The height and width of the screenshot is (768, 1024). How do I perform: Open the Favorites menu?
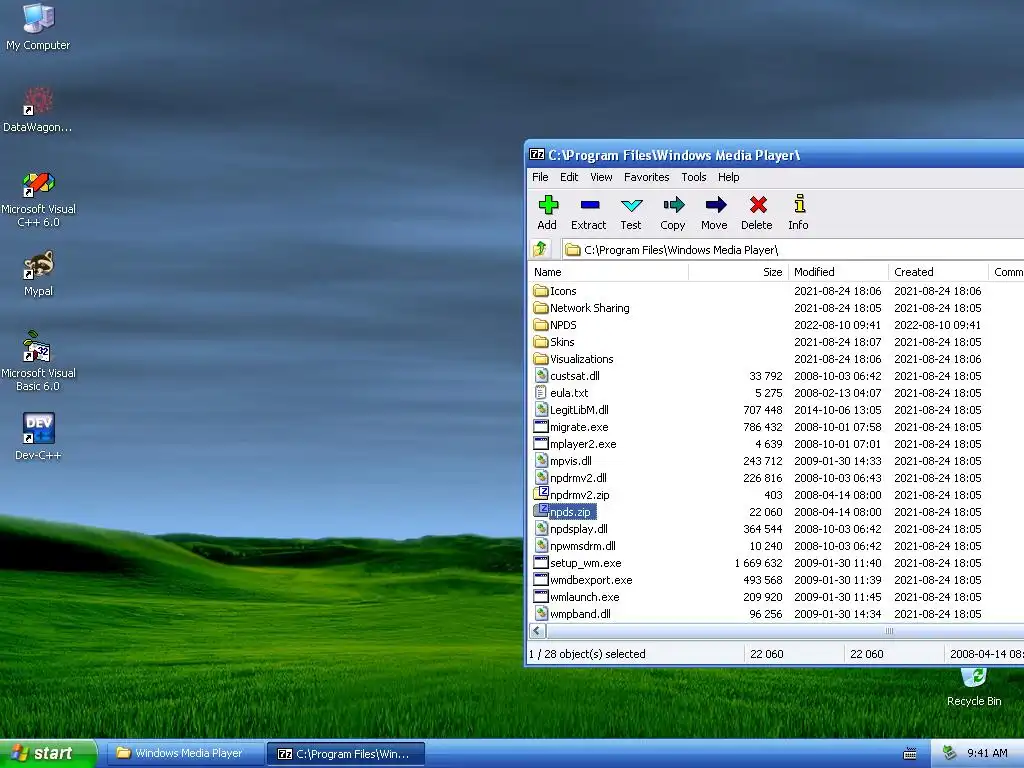647,177
